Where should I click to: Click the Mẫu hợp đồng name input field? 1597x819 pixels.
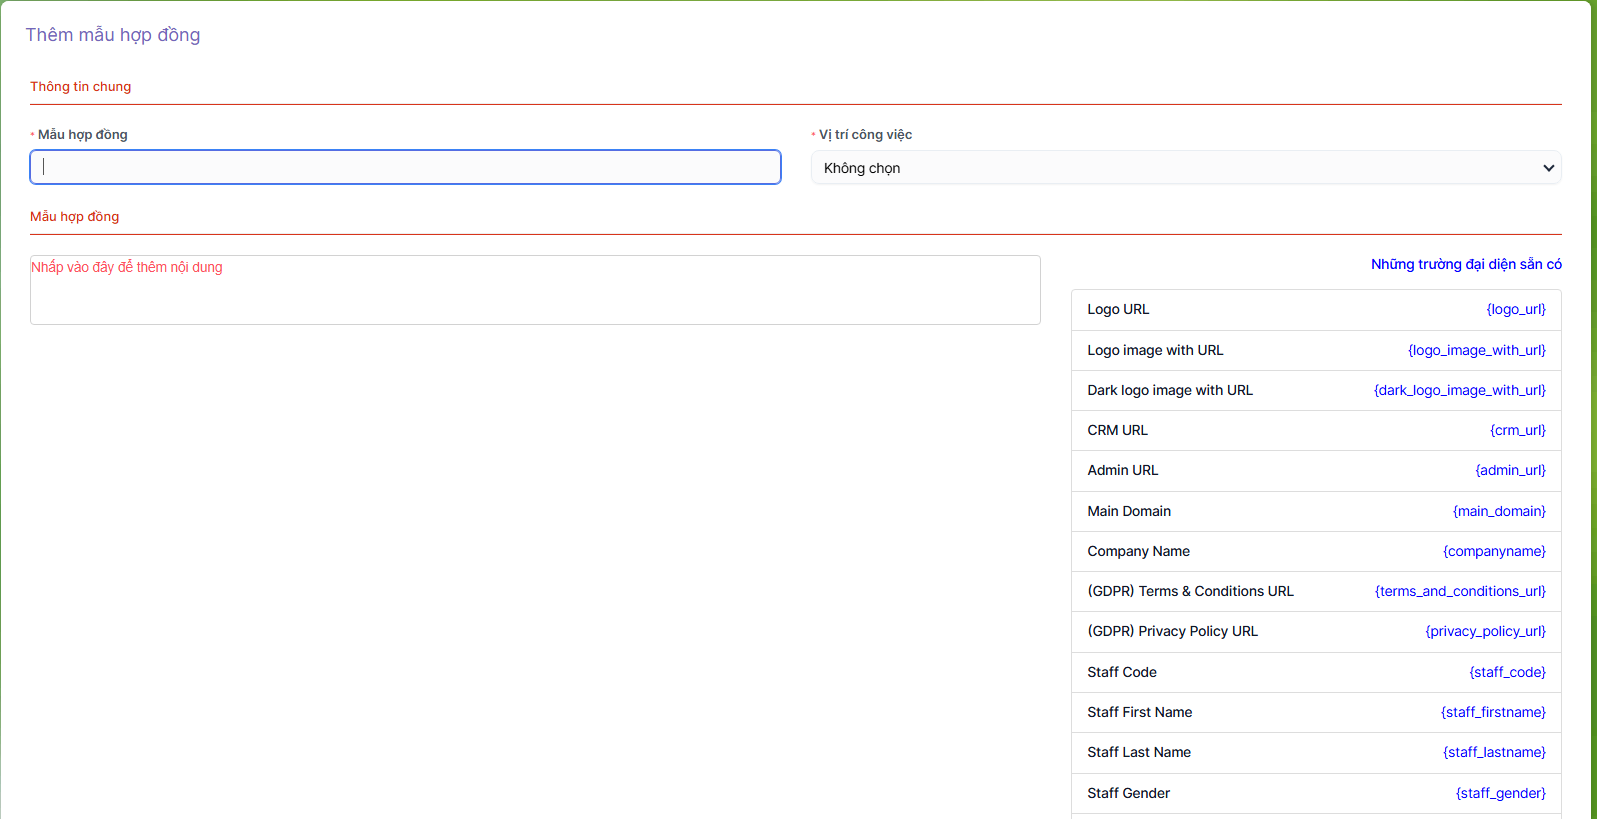pos(405,167)
